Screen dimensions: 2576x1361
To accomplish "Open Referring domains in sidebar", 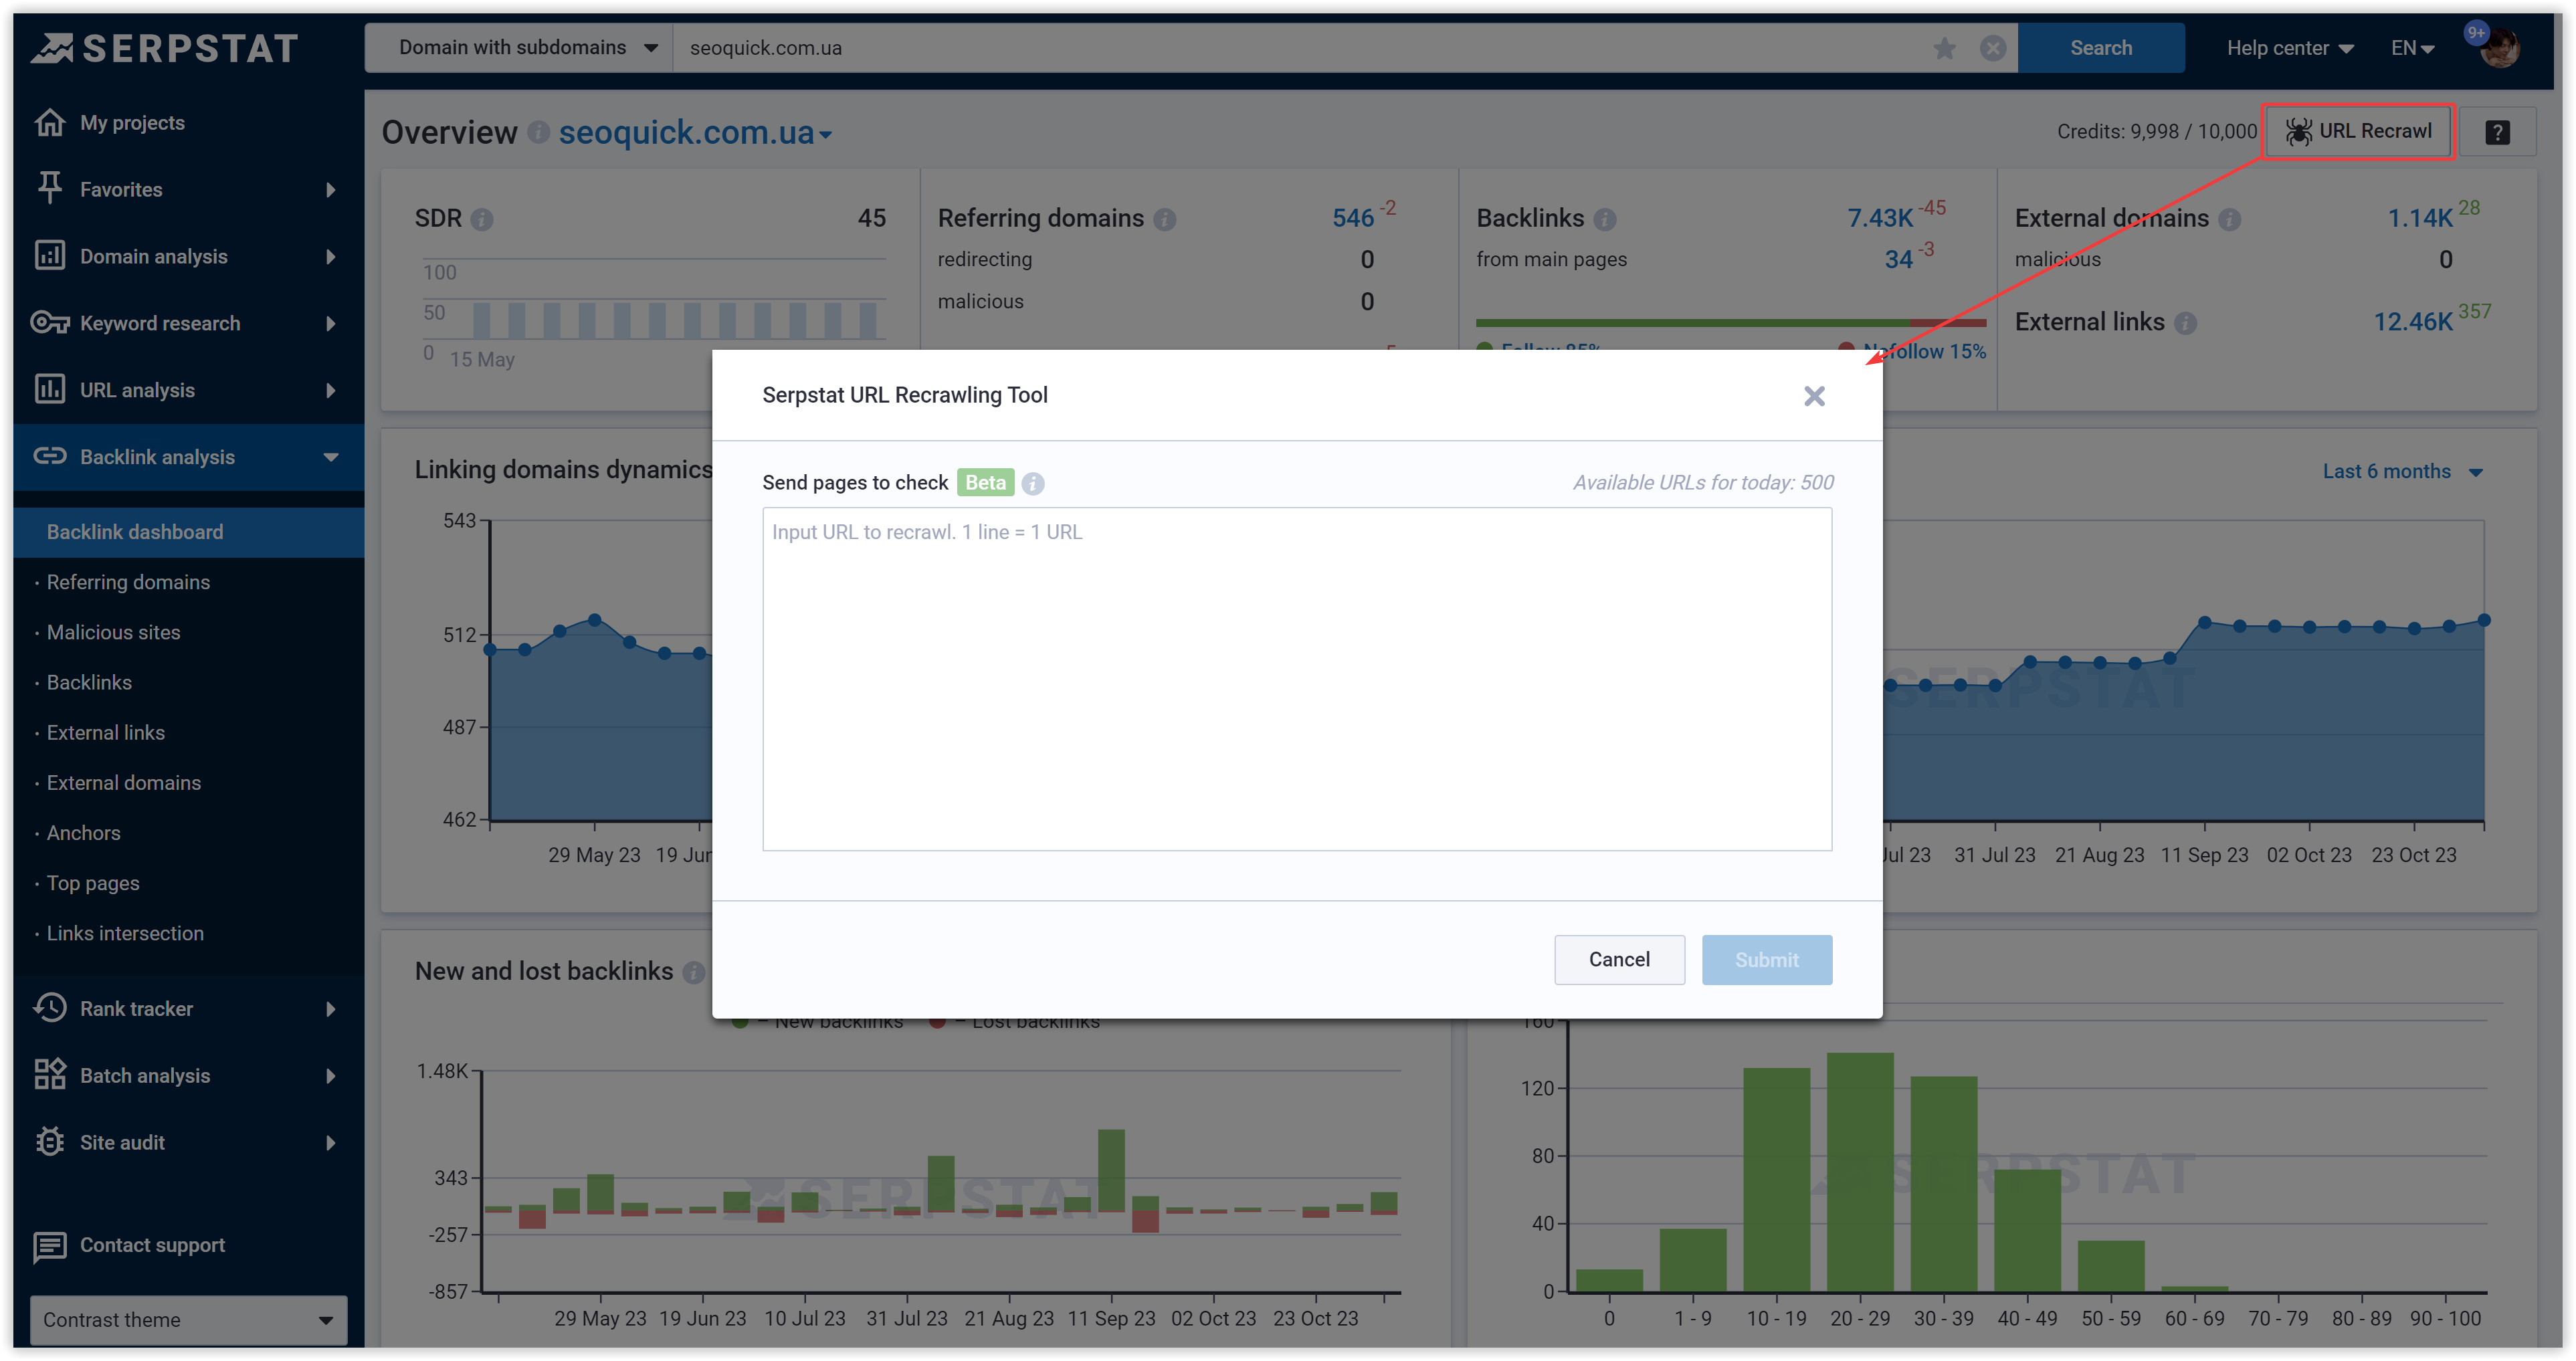I will tap(128, 582).
